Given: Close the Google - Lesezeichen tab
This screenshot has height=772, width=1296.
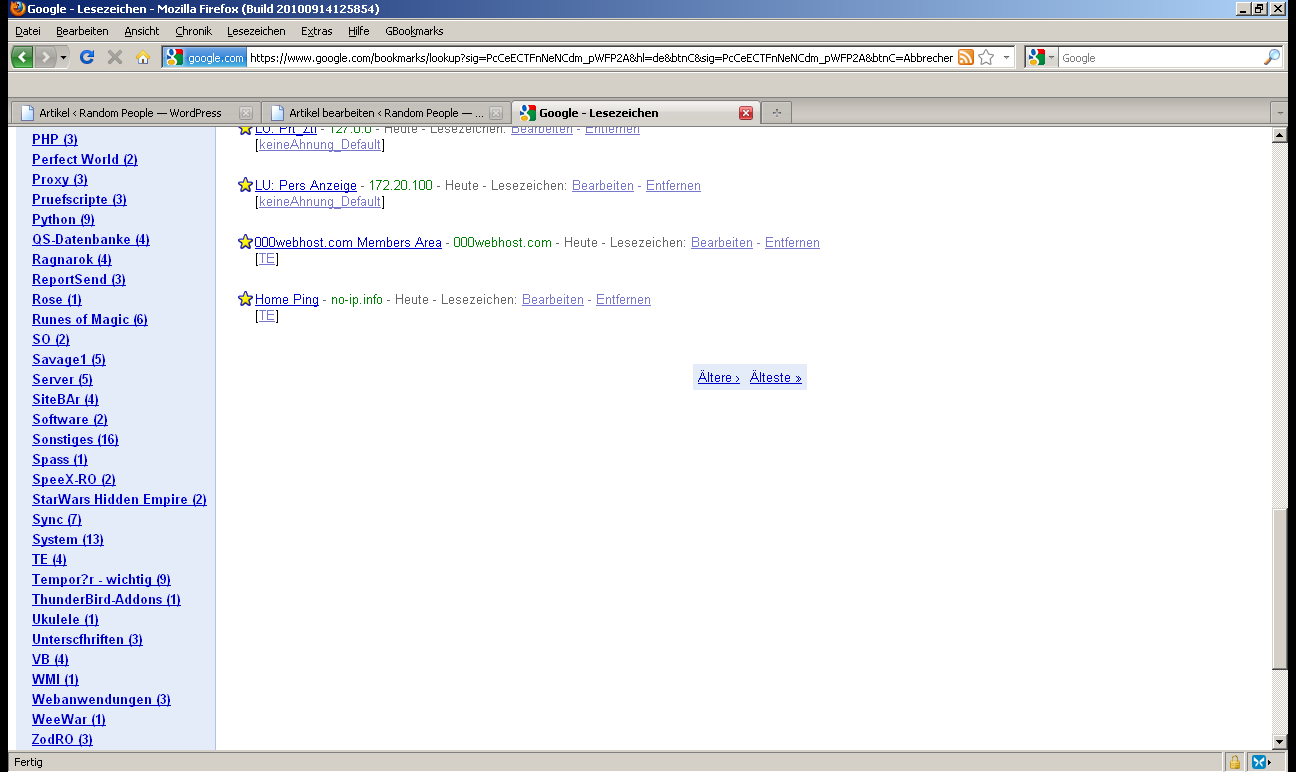Looking at the screenshot, I should pos(745,113).
